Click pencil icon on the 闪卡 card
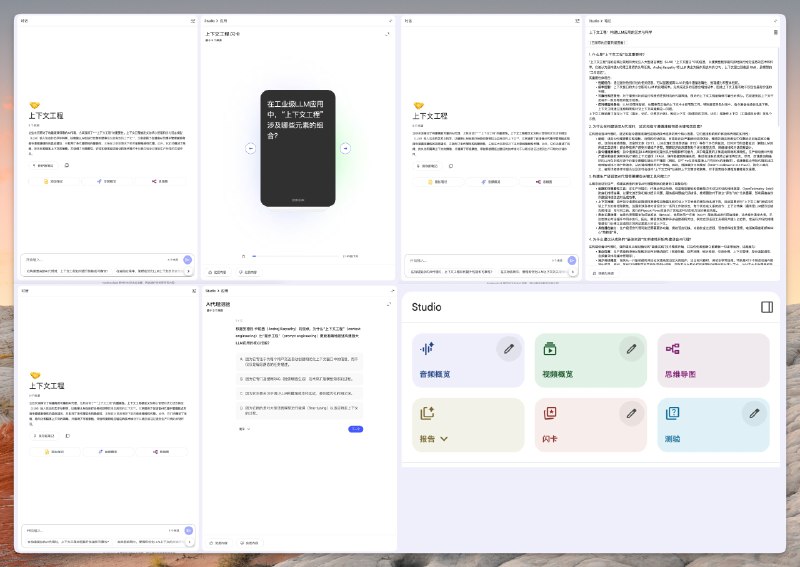The width and height of the screenshot is (800, 567). (632, 413)
